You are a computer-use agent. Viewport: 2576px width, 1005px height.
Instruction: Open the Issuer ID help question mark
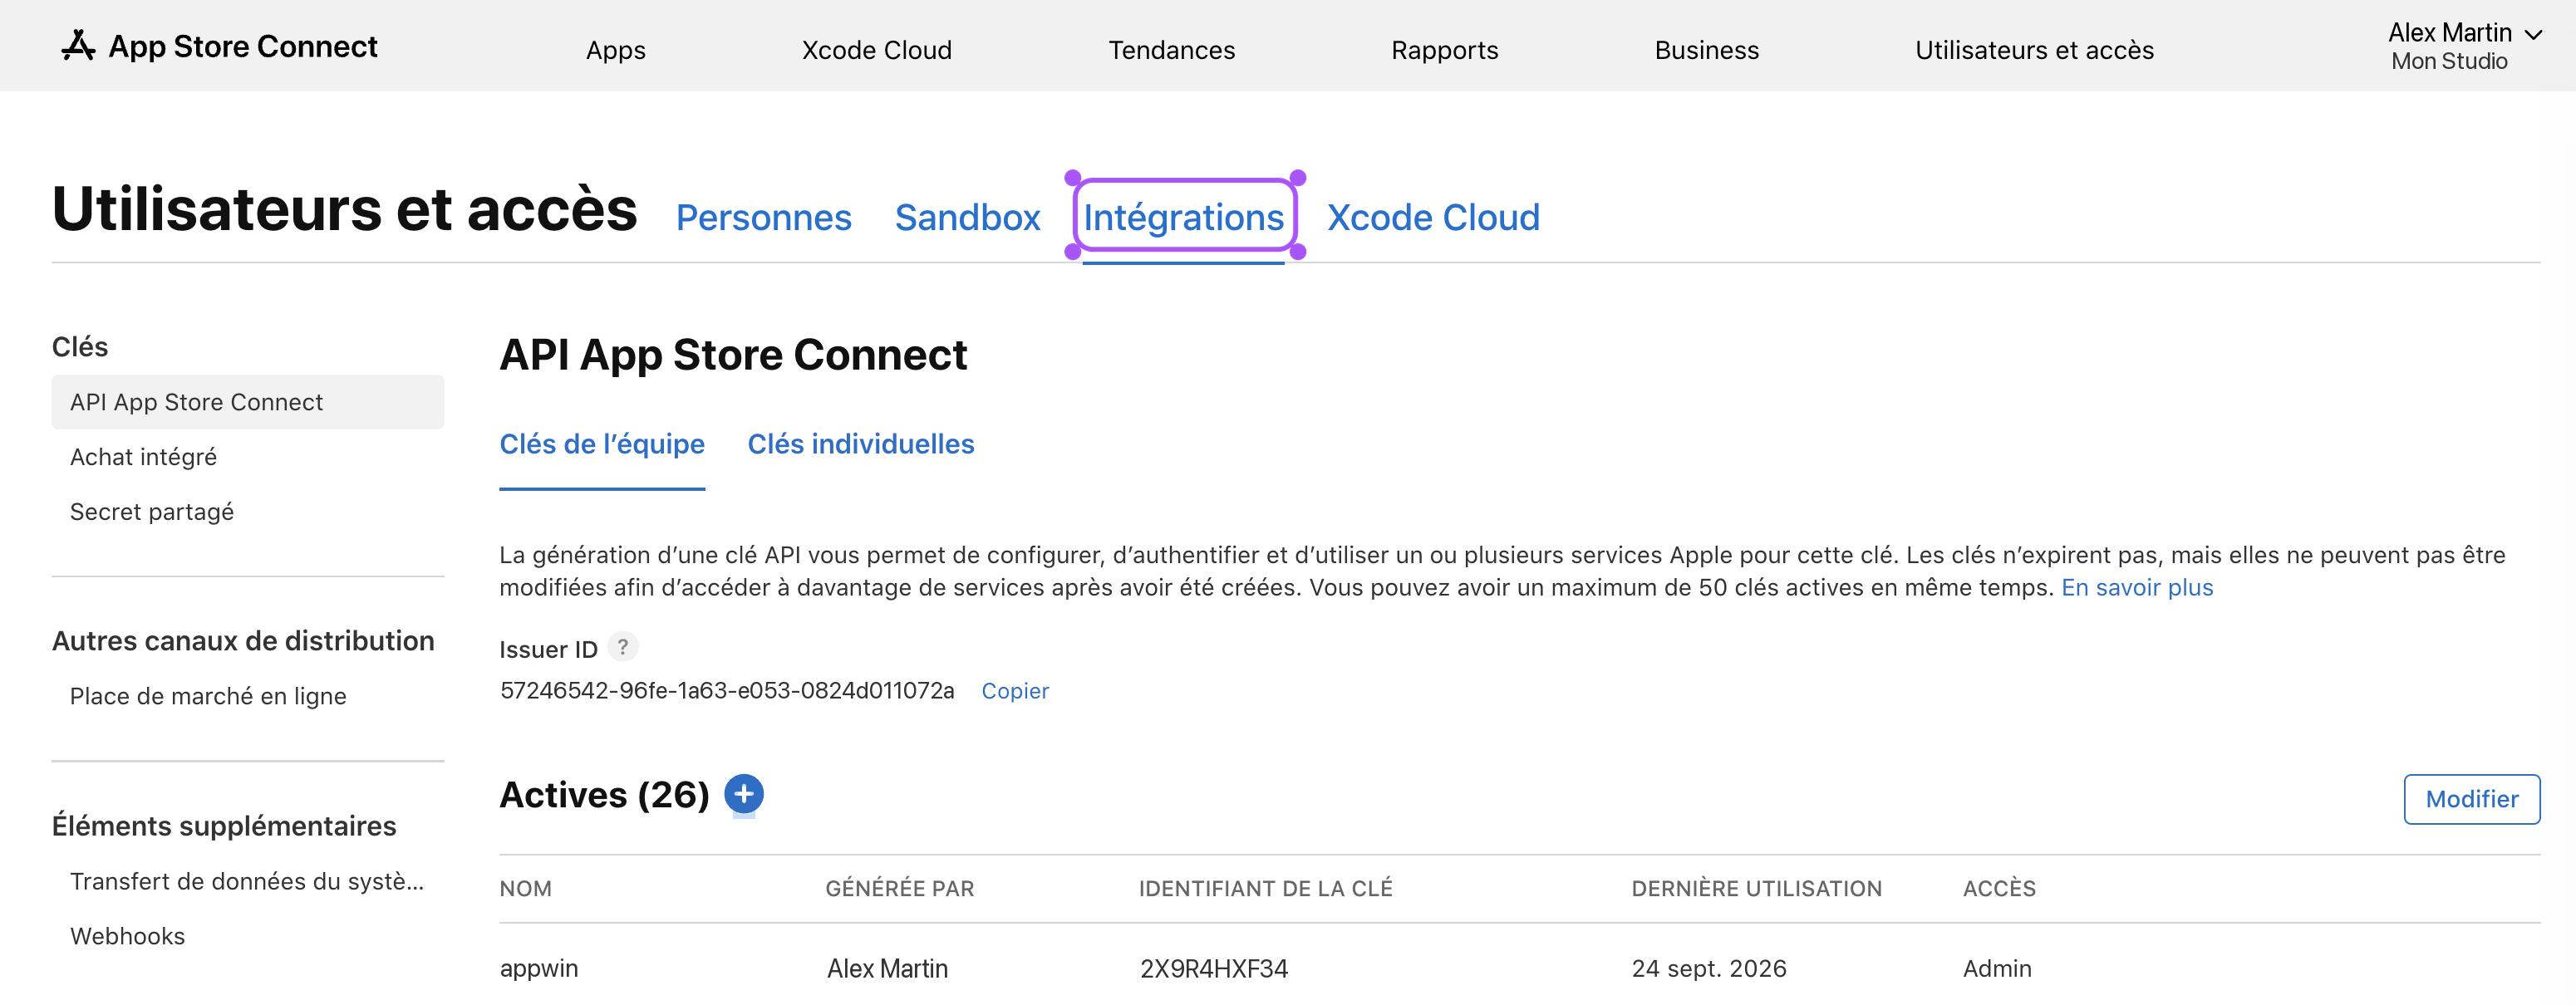pyautogui.click(x=623, y=647)
